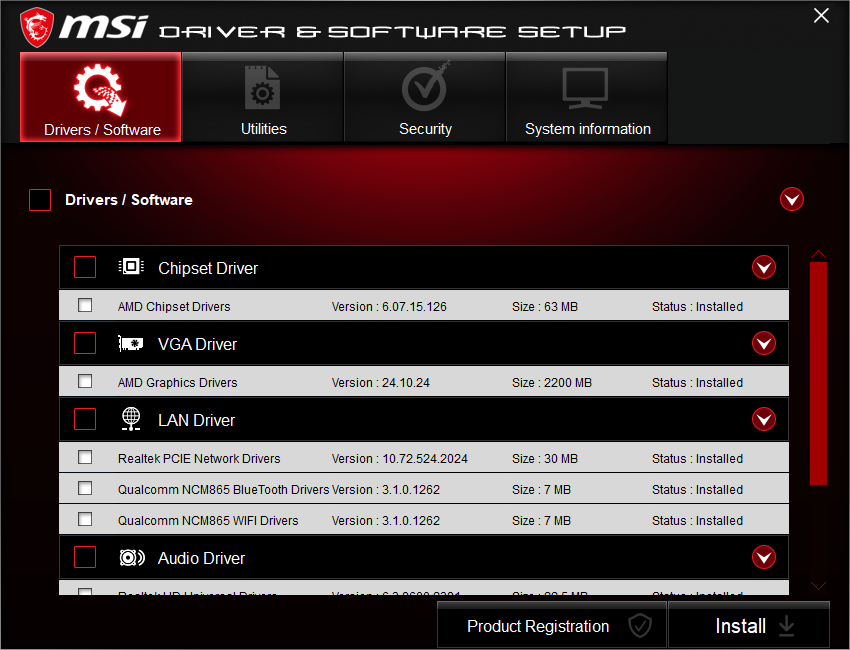Click the scroll down arrow below the scrollbar
The height and width of the screenshot is (650, 850).
point(818,585)
